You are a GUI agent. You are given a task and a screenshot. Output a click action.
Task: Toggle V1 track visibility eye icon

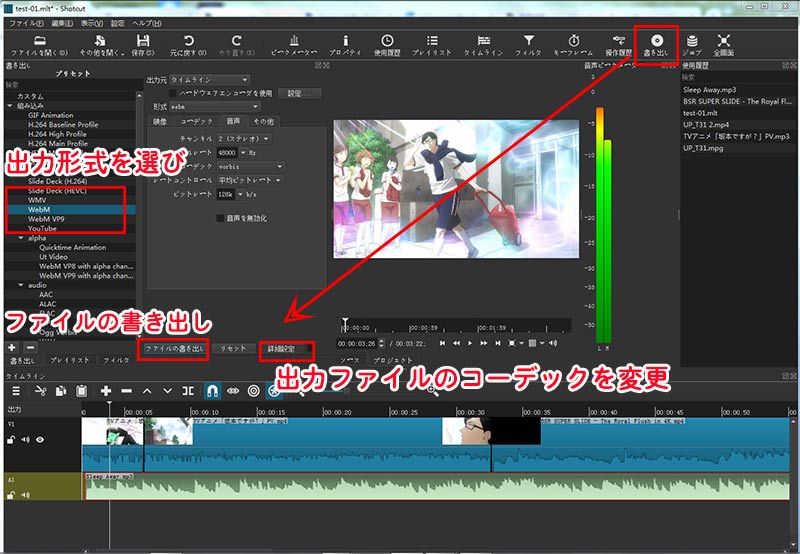click(40, 440)
